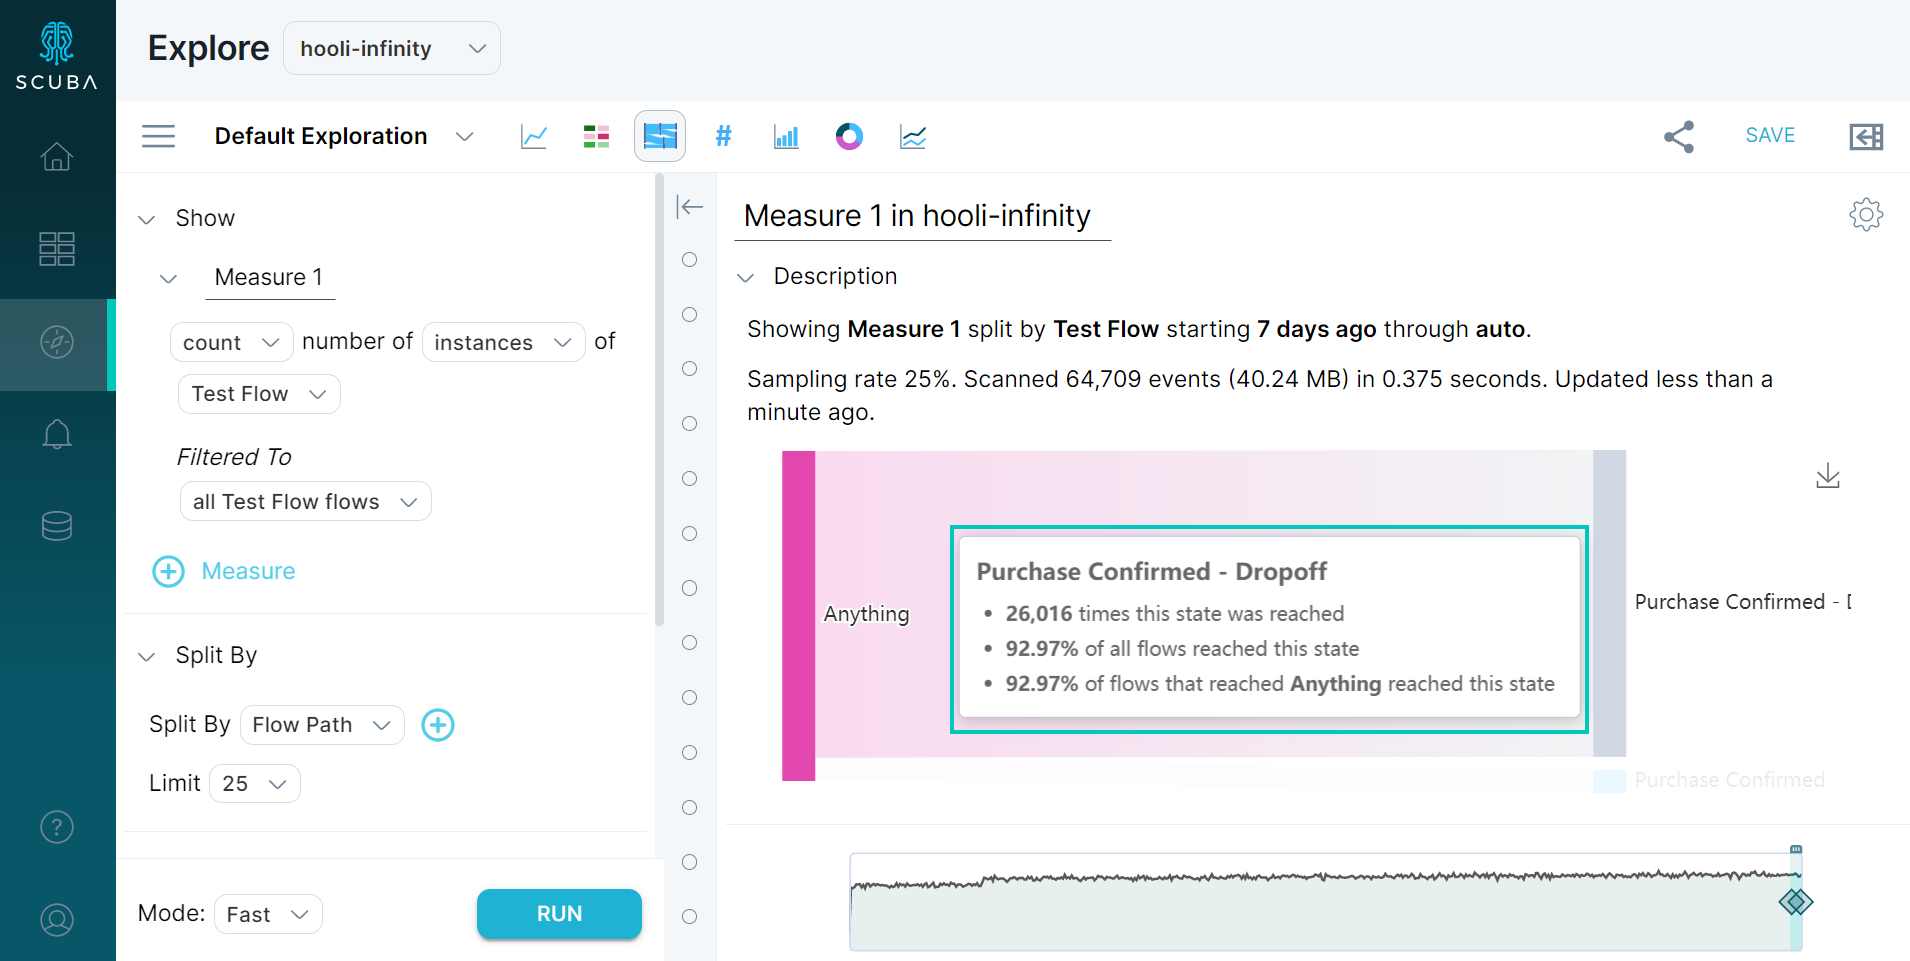Click the time range slider diamond handle

[1796, 902]
